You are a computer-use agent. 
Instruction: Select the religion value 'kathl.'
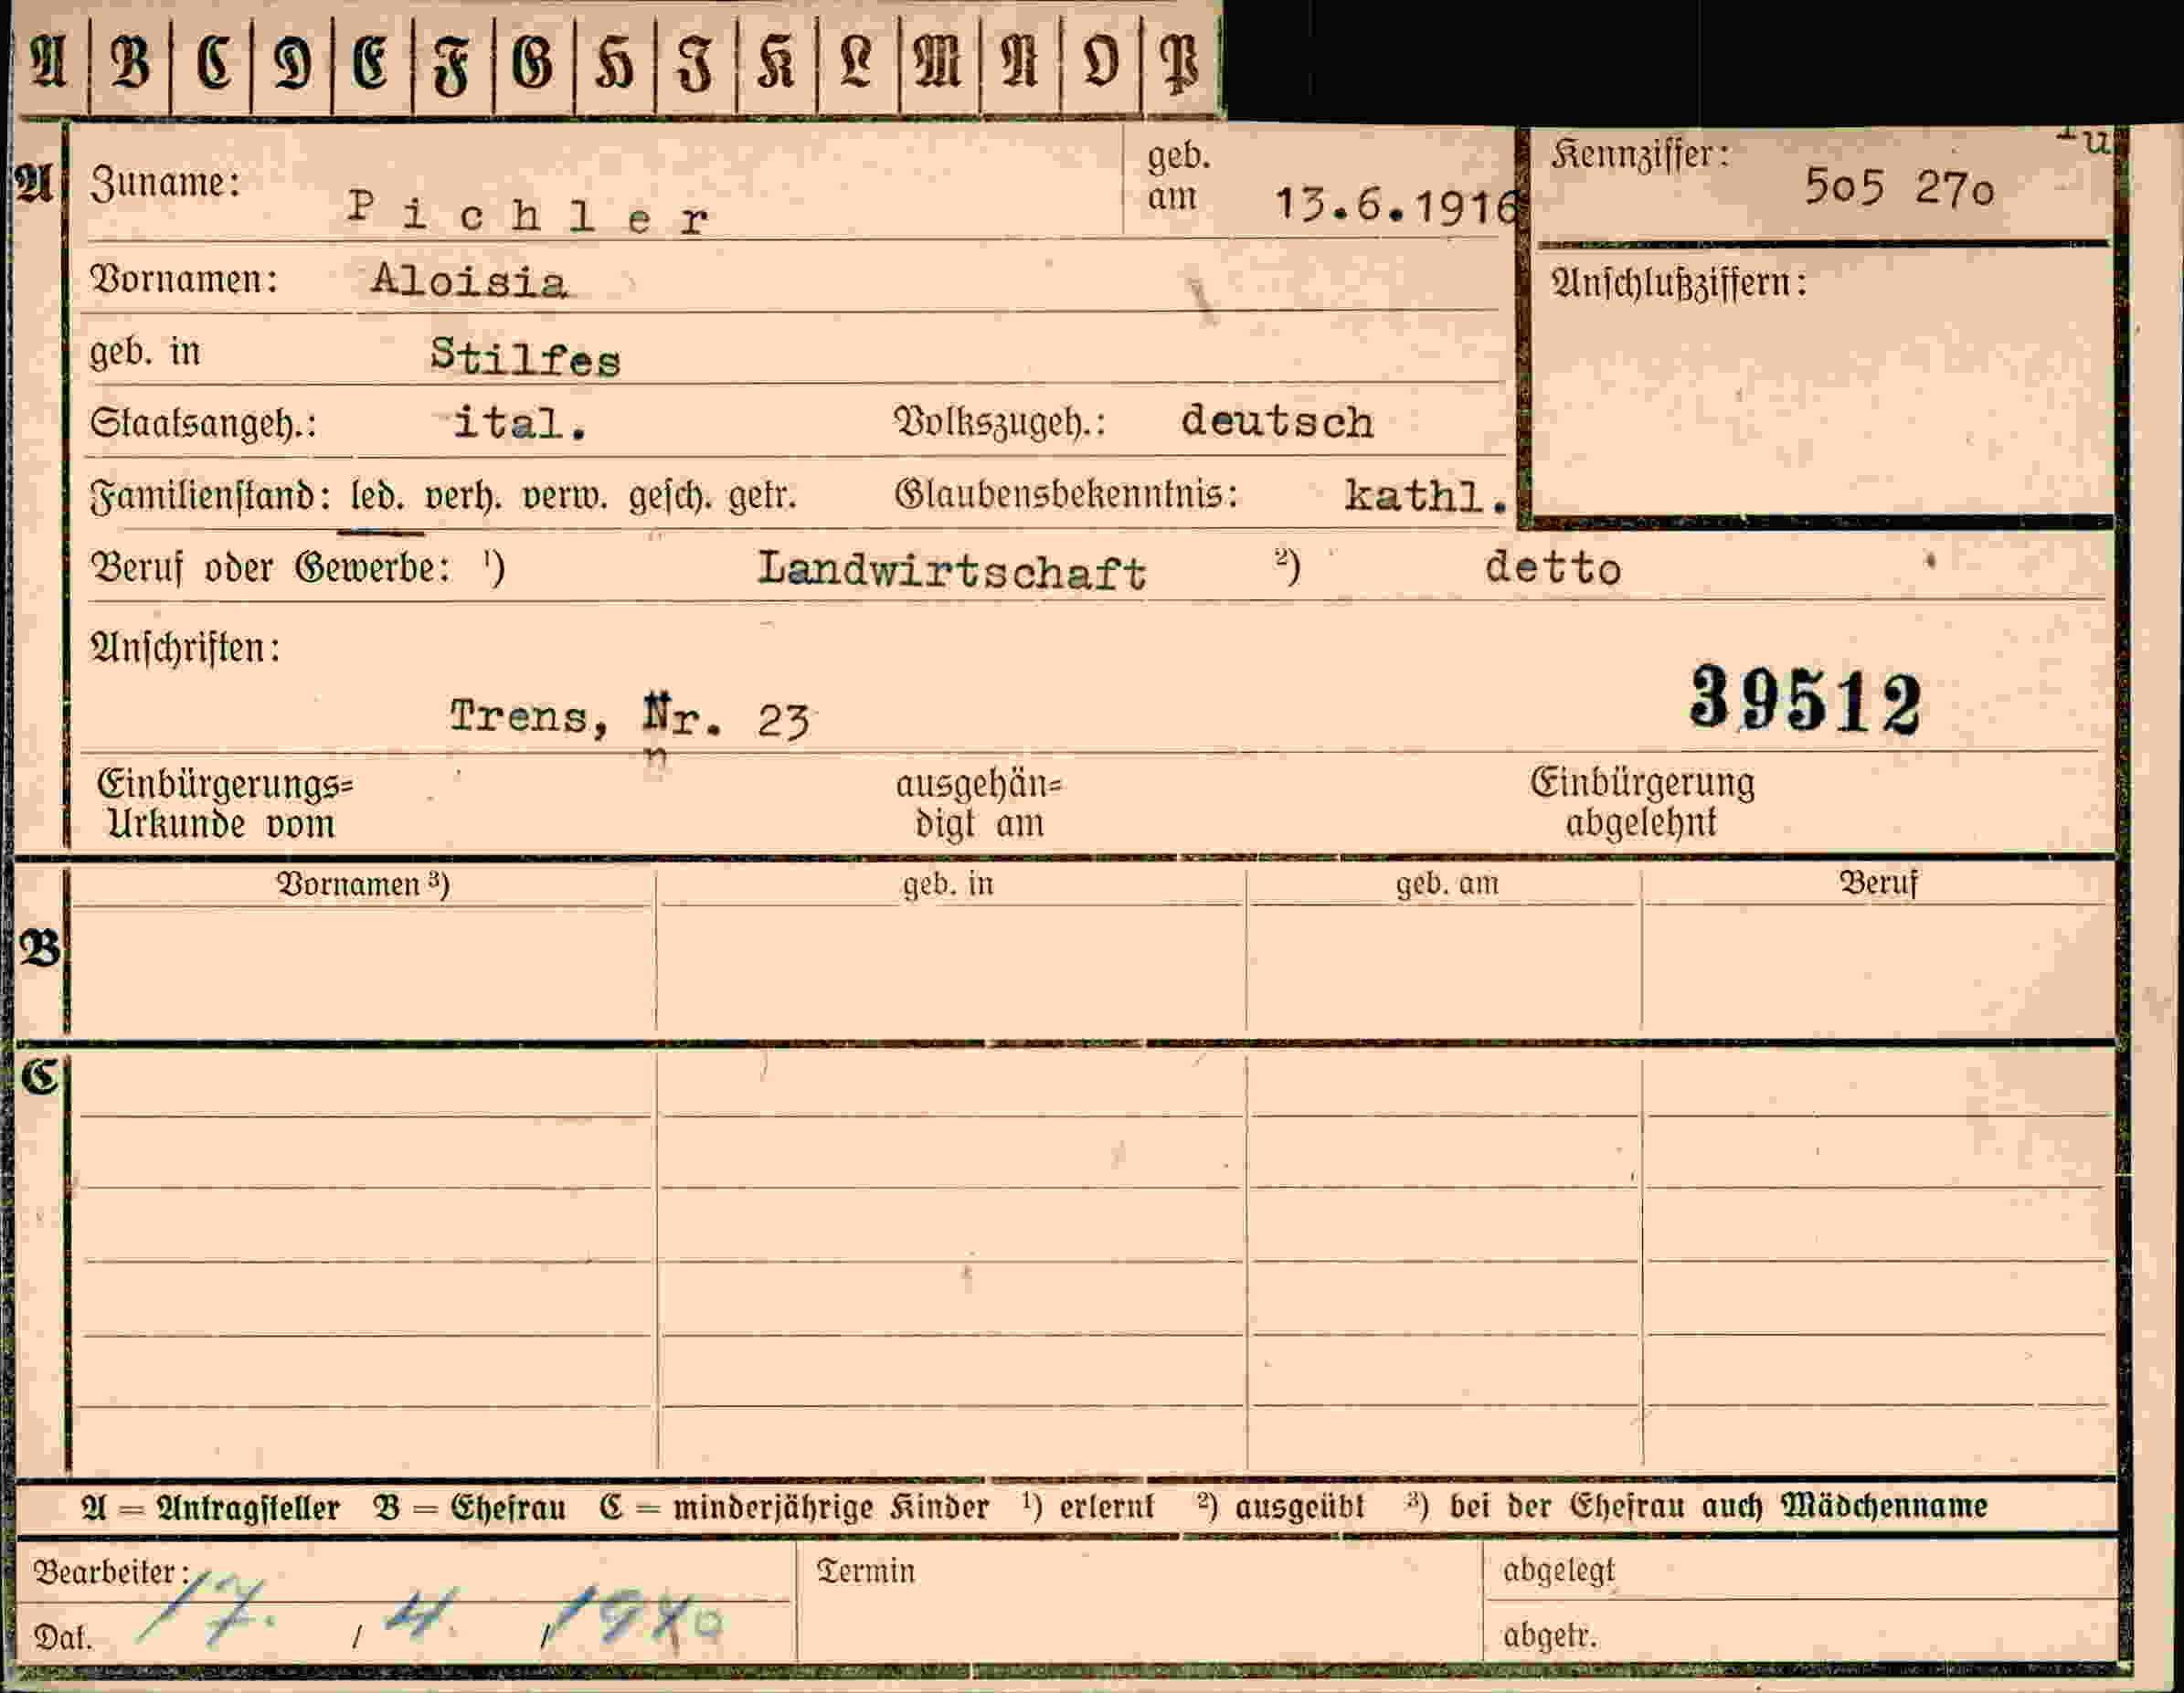click(1426, 496)
